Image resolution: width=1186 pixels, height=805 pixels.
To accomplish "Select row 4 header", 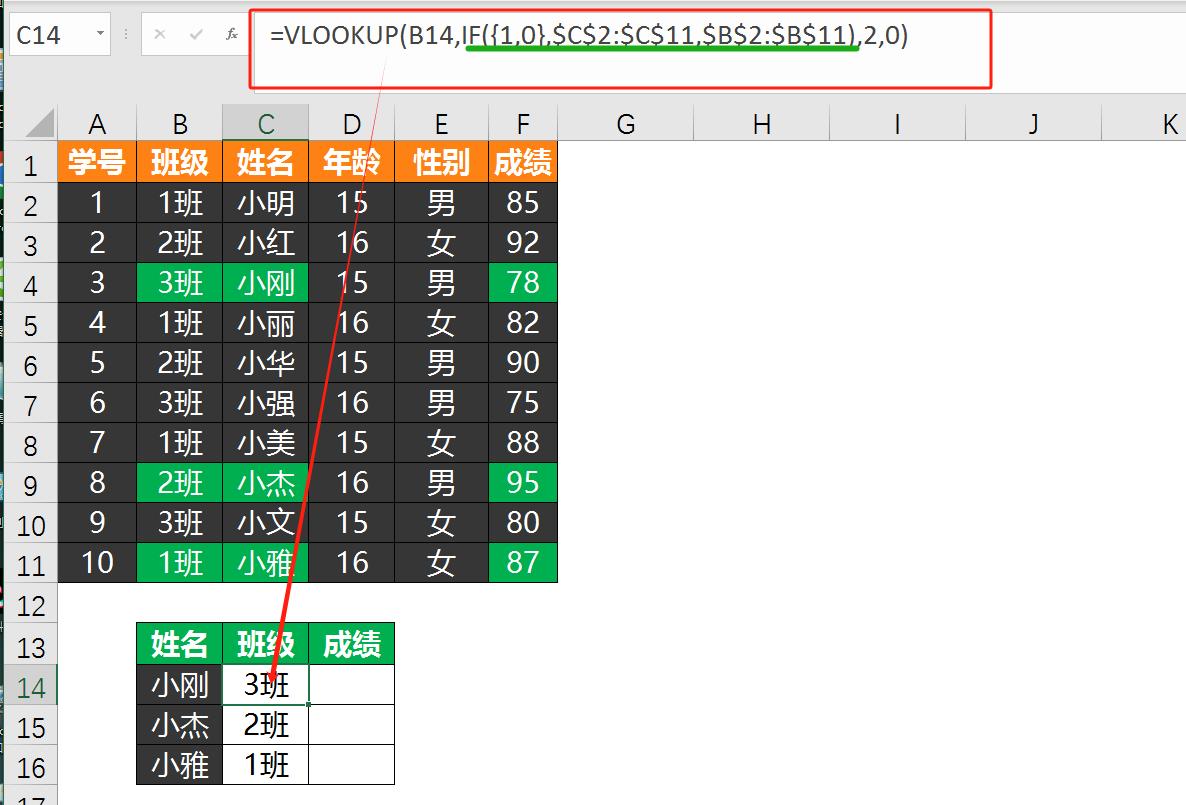I will (x=30, y=284).
